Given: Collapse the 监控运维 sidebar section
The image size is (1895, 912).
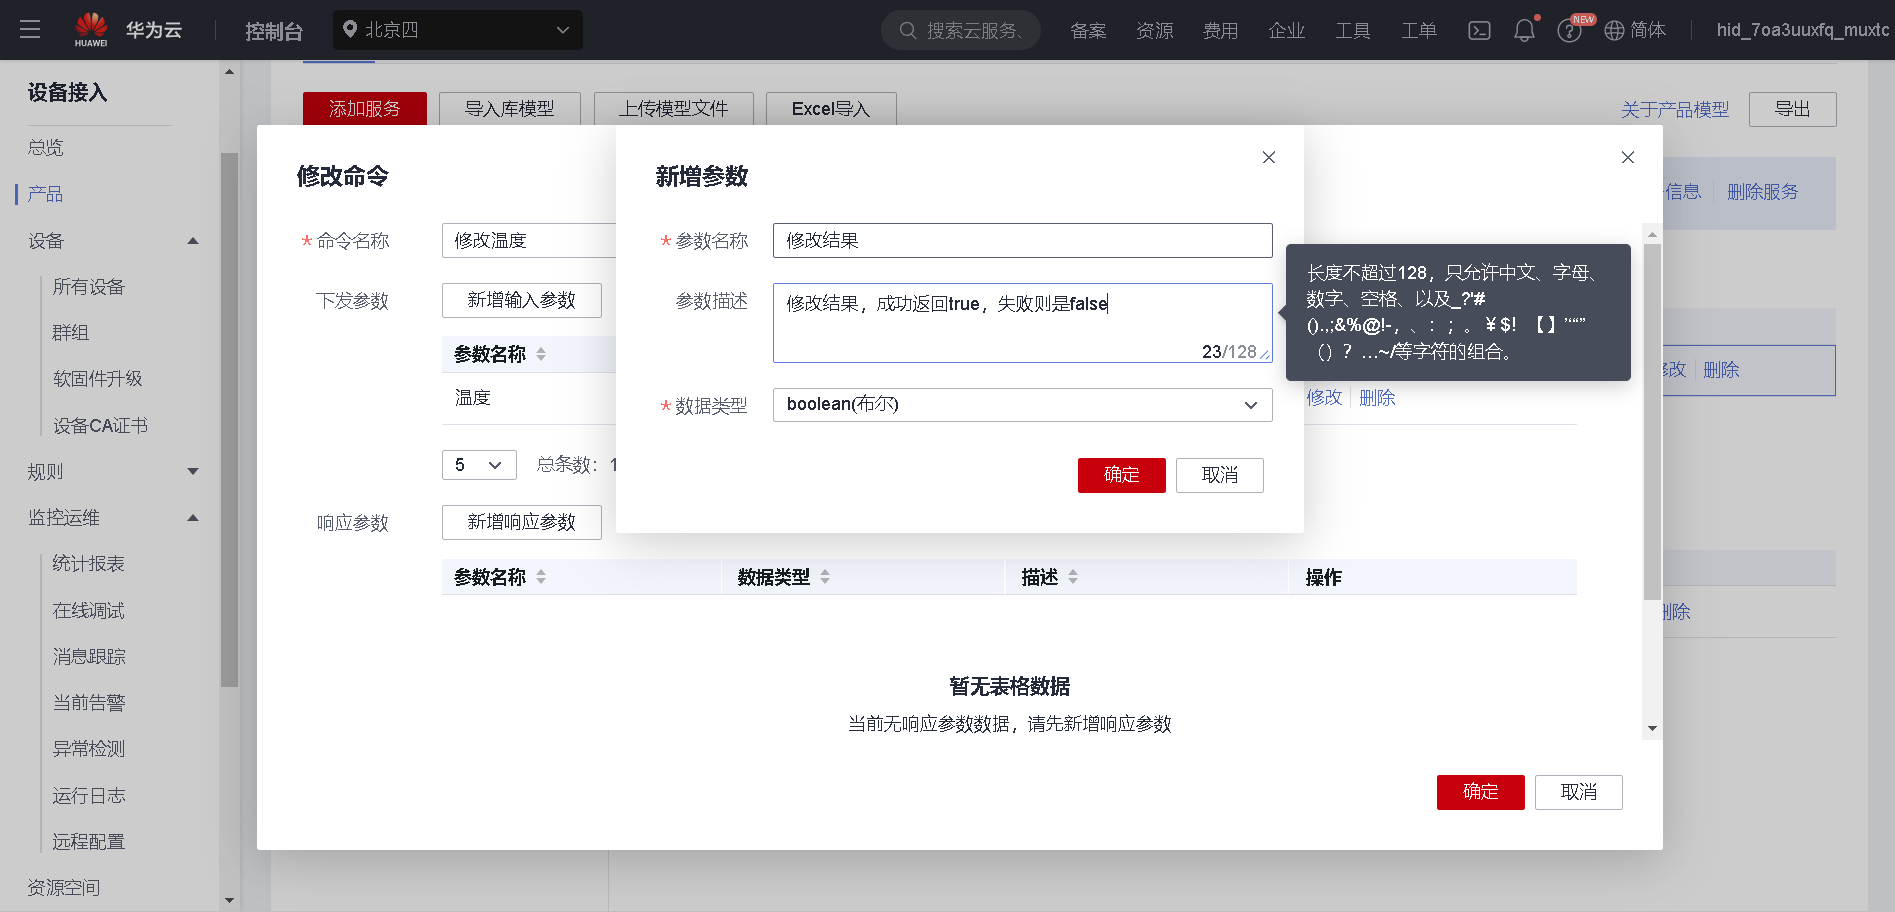Looking at the screenshot, I should pyautogui.click(x=193, y=518).
